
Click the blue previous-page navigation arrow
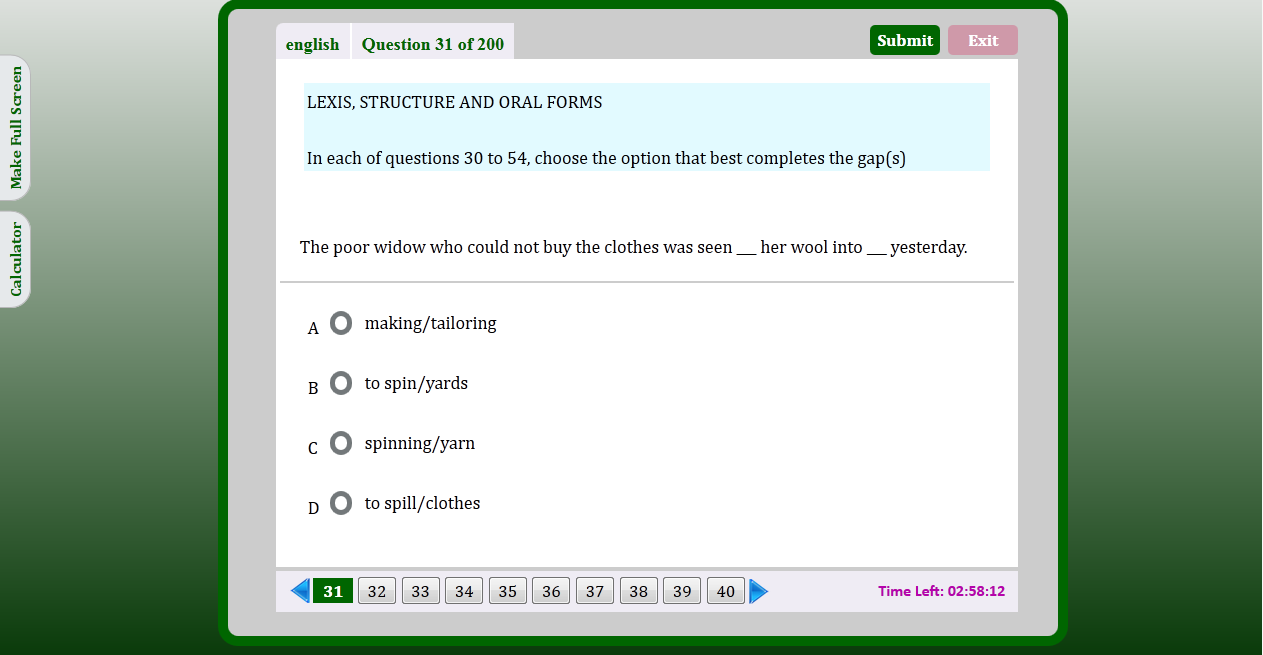pos(299,591)
